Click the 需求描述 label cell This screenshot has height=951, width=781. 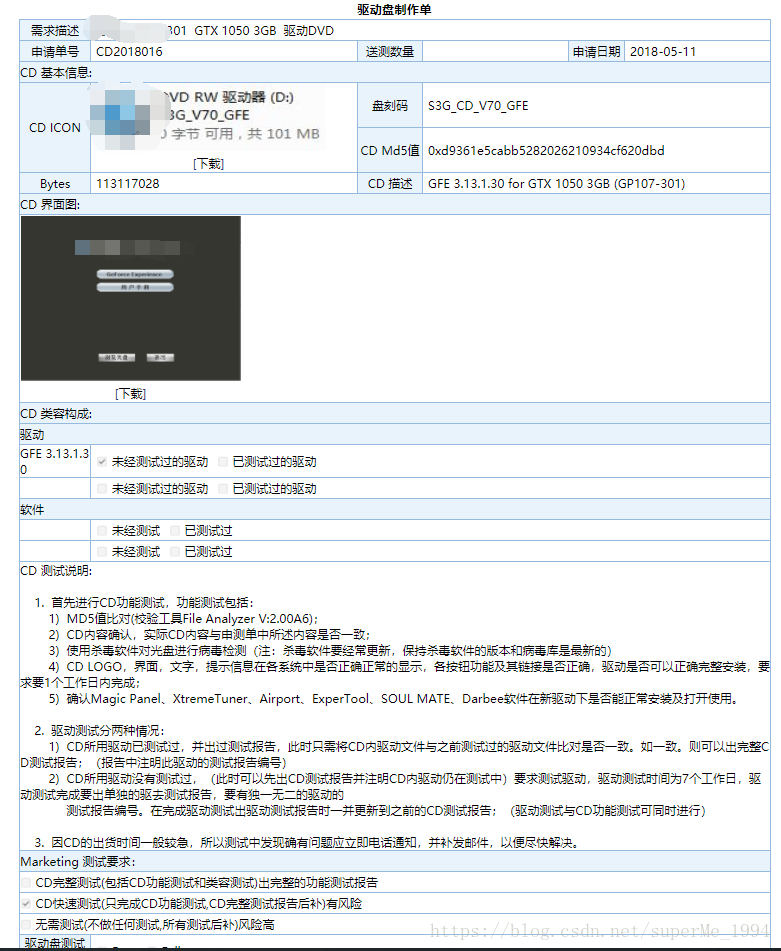55,30
